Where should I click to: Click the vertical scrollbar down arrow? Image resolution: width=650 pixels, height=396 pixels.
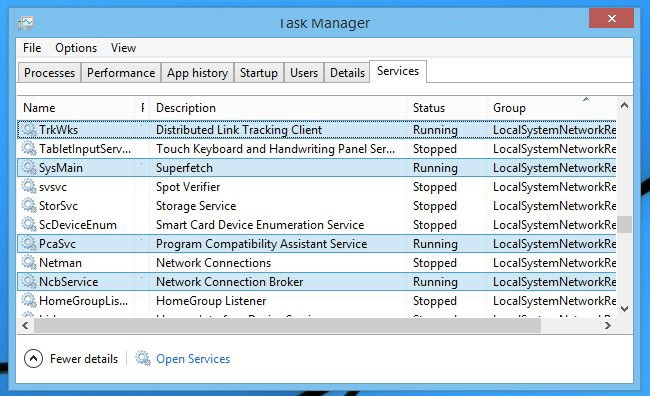point(625,309)
